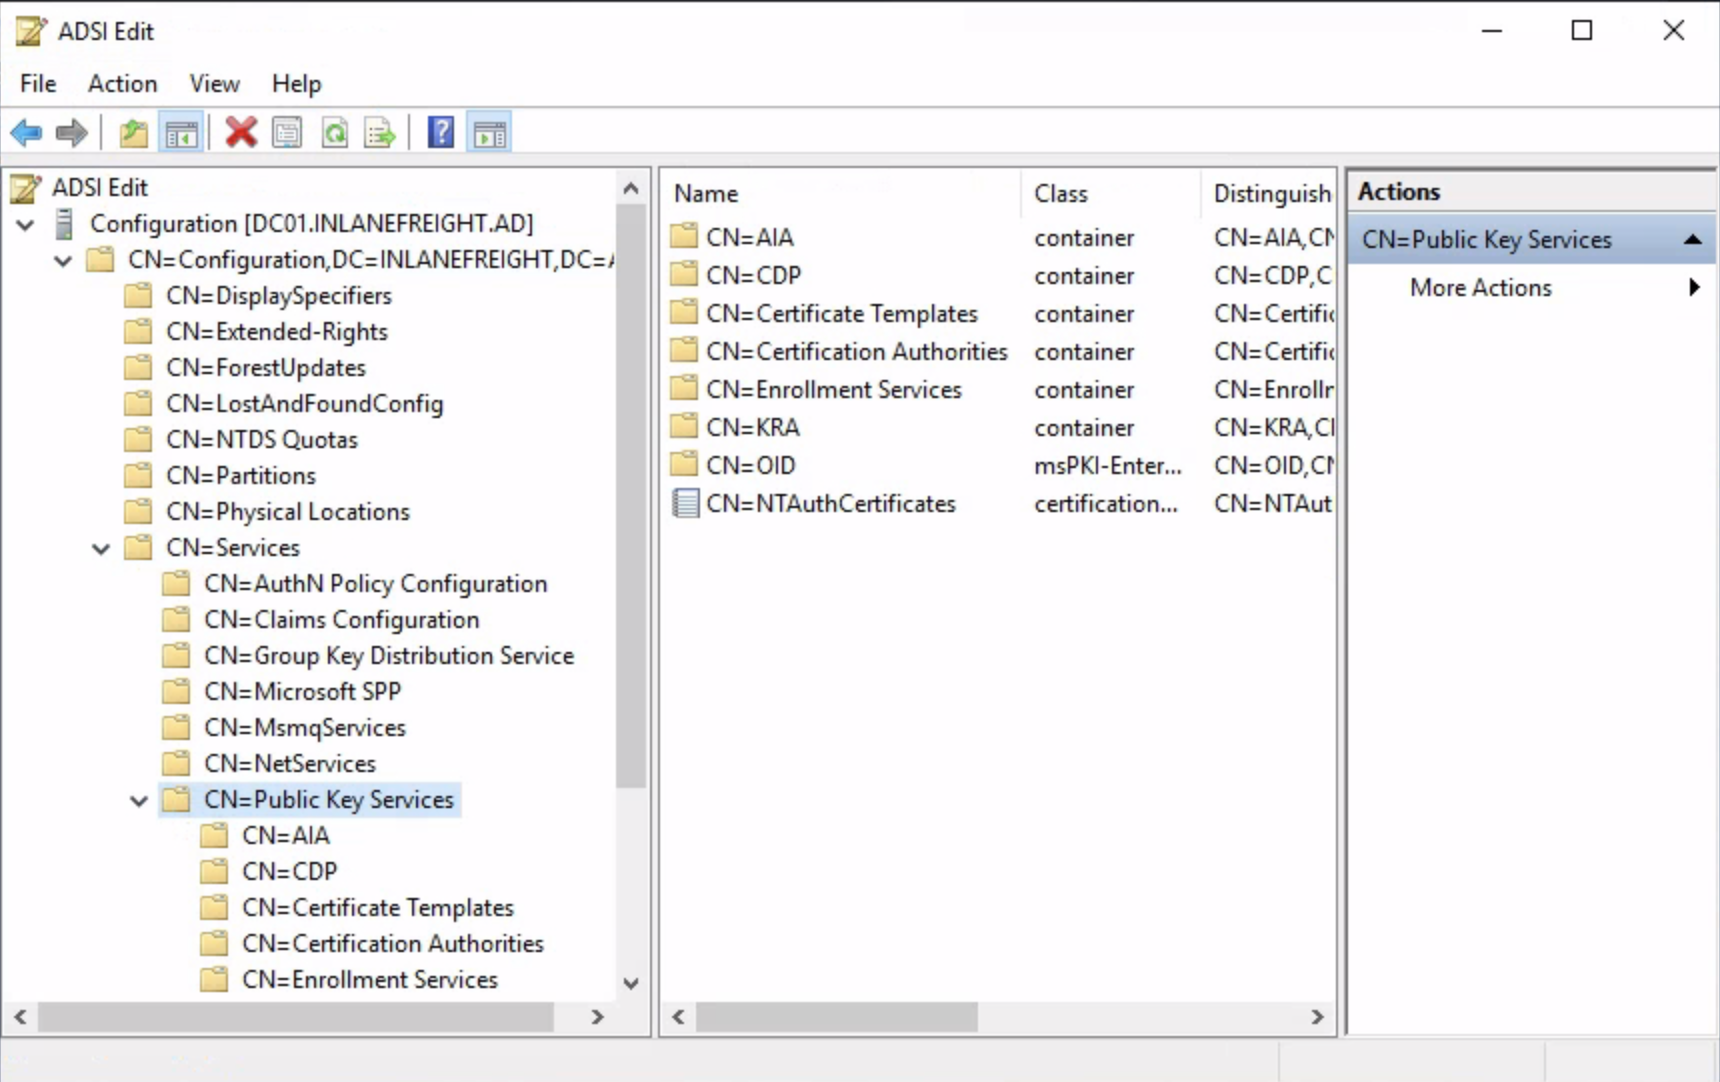This screenshot has width=1720, height=1082.
Task: Click the down scroll arrow of the tree pane
Action: [631, 984]
